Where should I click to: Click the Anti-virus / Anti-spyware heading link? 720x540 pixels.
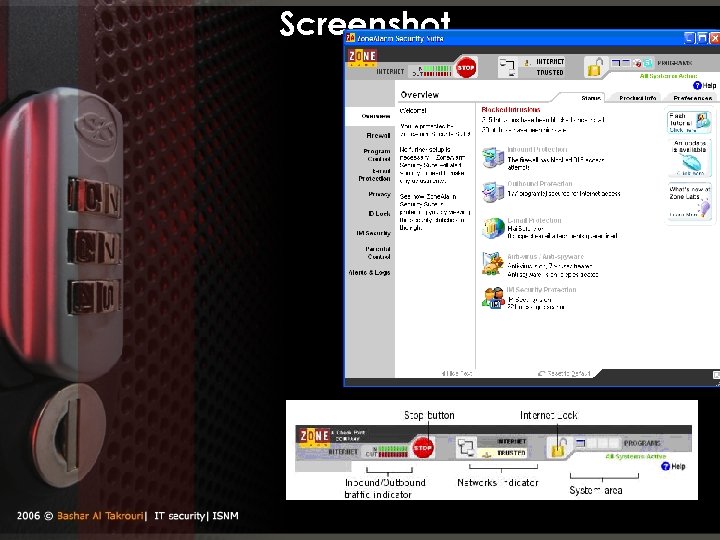545,256
